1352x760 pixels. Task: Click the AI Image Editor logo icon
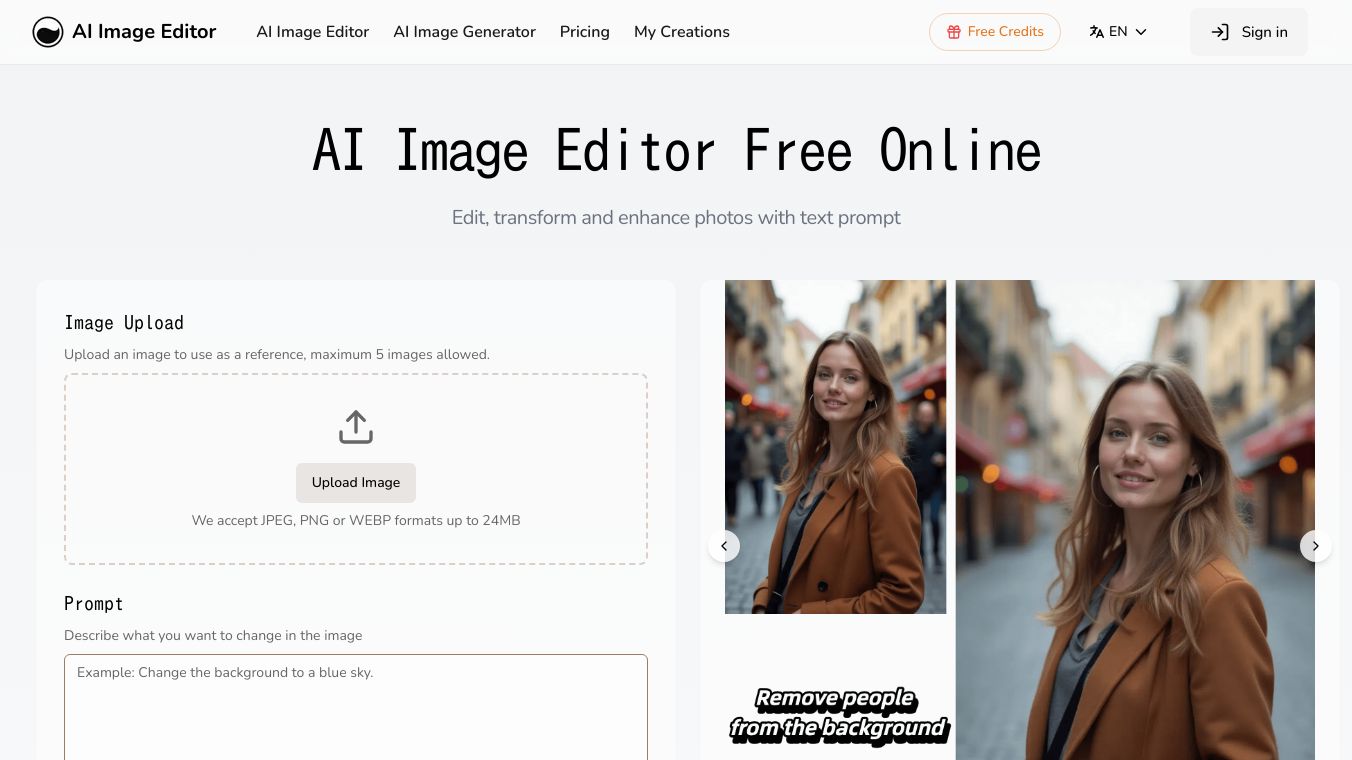pyautogui.click(x=48, y=32)
